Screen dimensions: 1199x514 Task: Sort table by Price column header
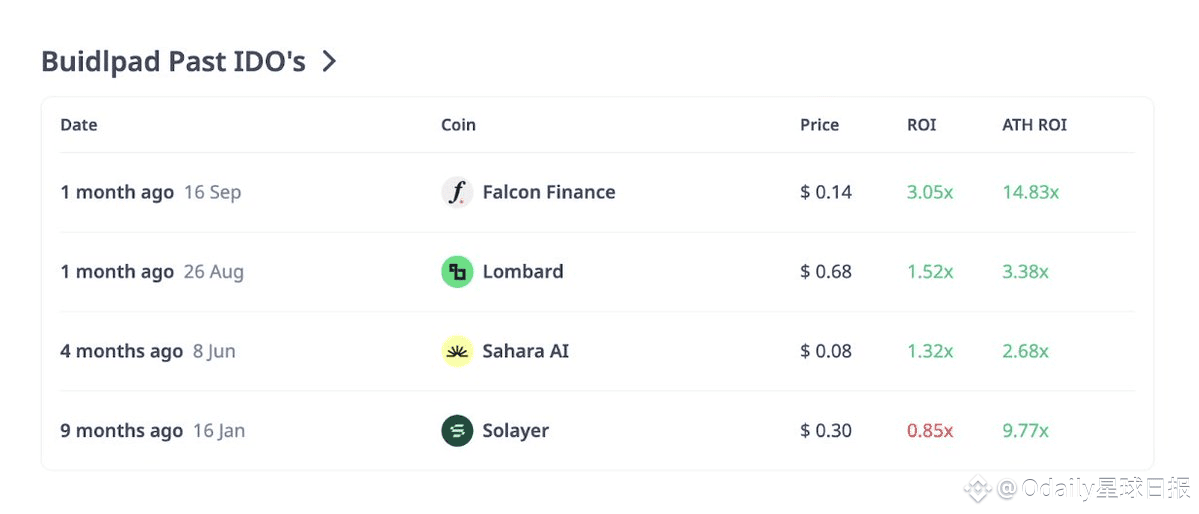coord(819,125)
